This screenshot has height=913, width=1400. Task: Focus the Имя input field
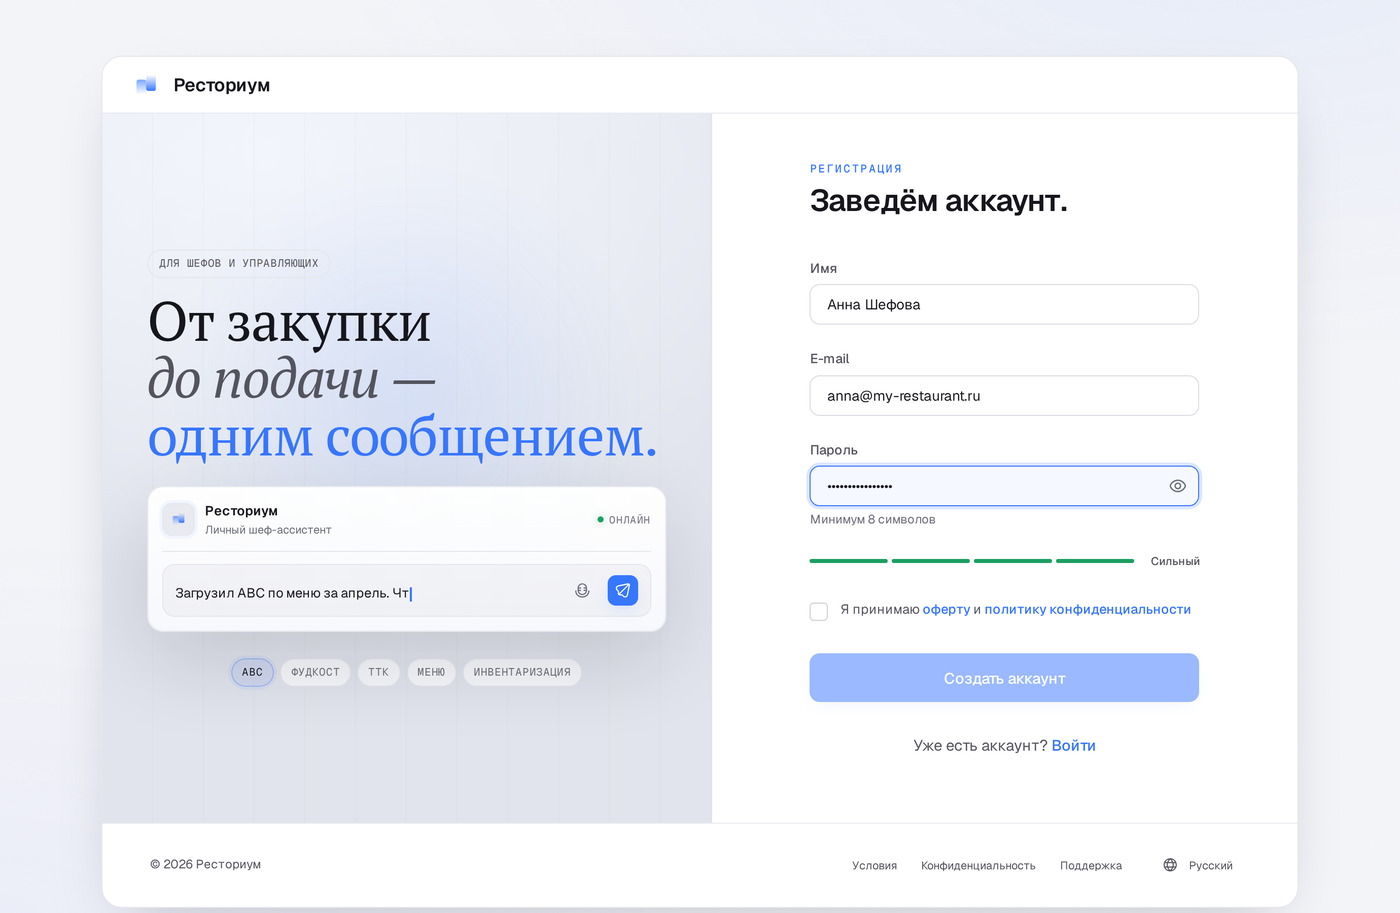1004,305
